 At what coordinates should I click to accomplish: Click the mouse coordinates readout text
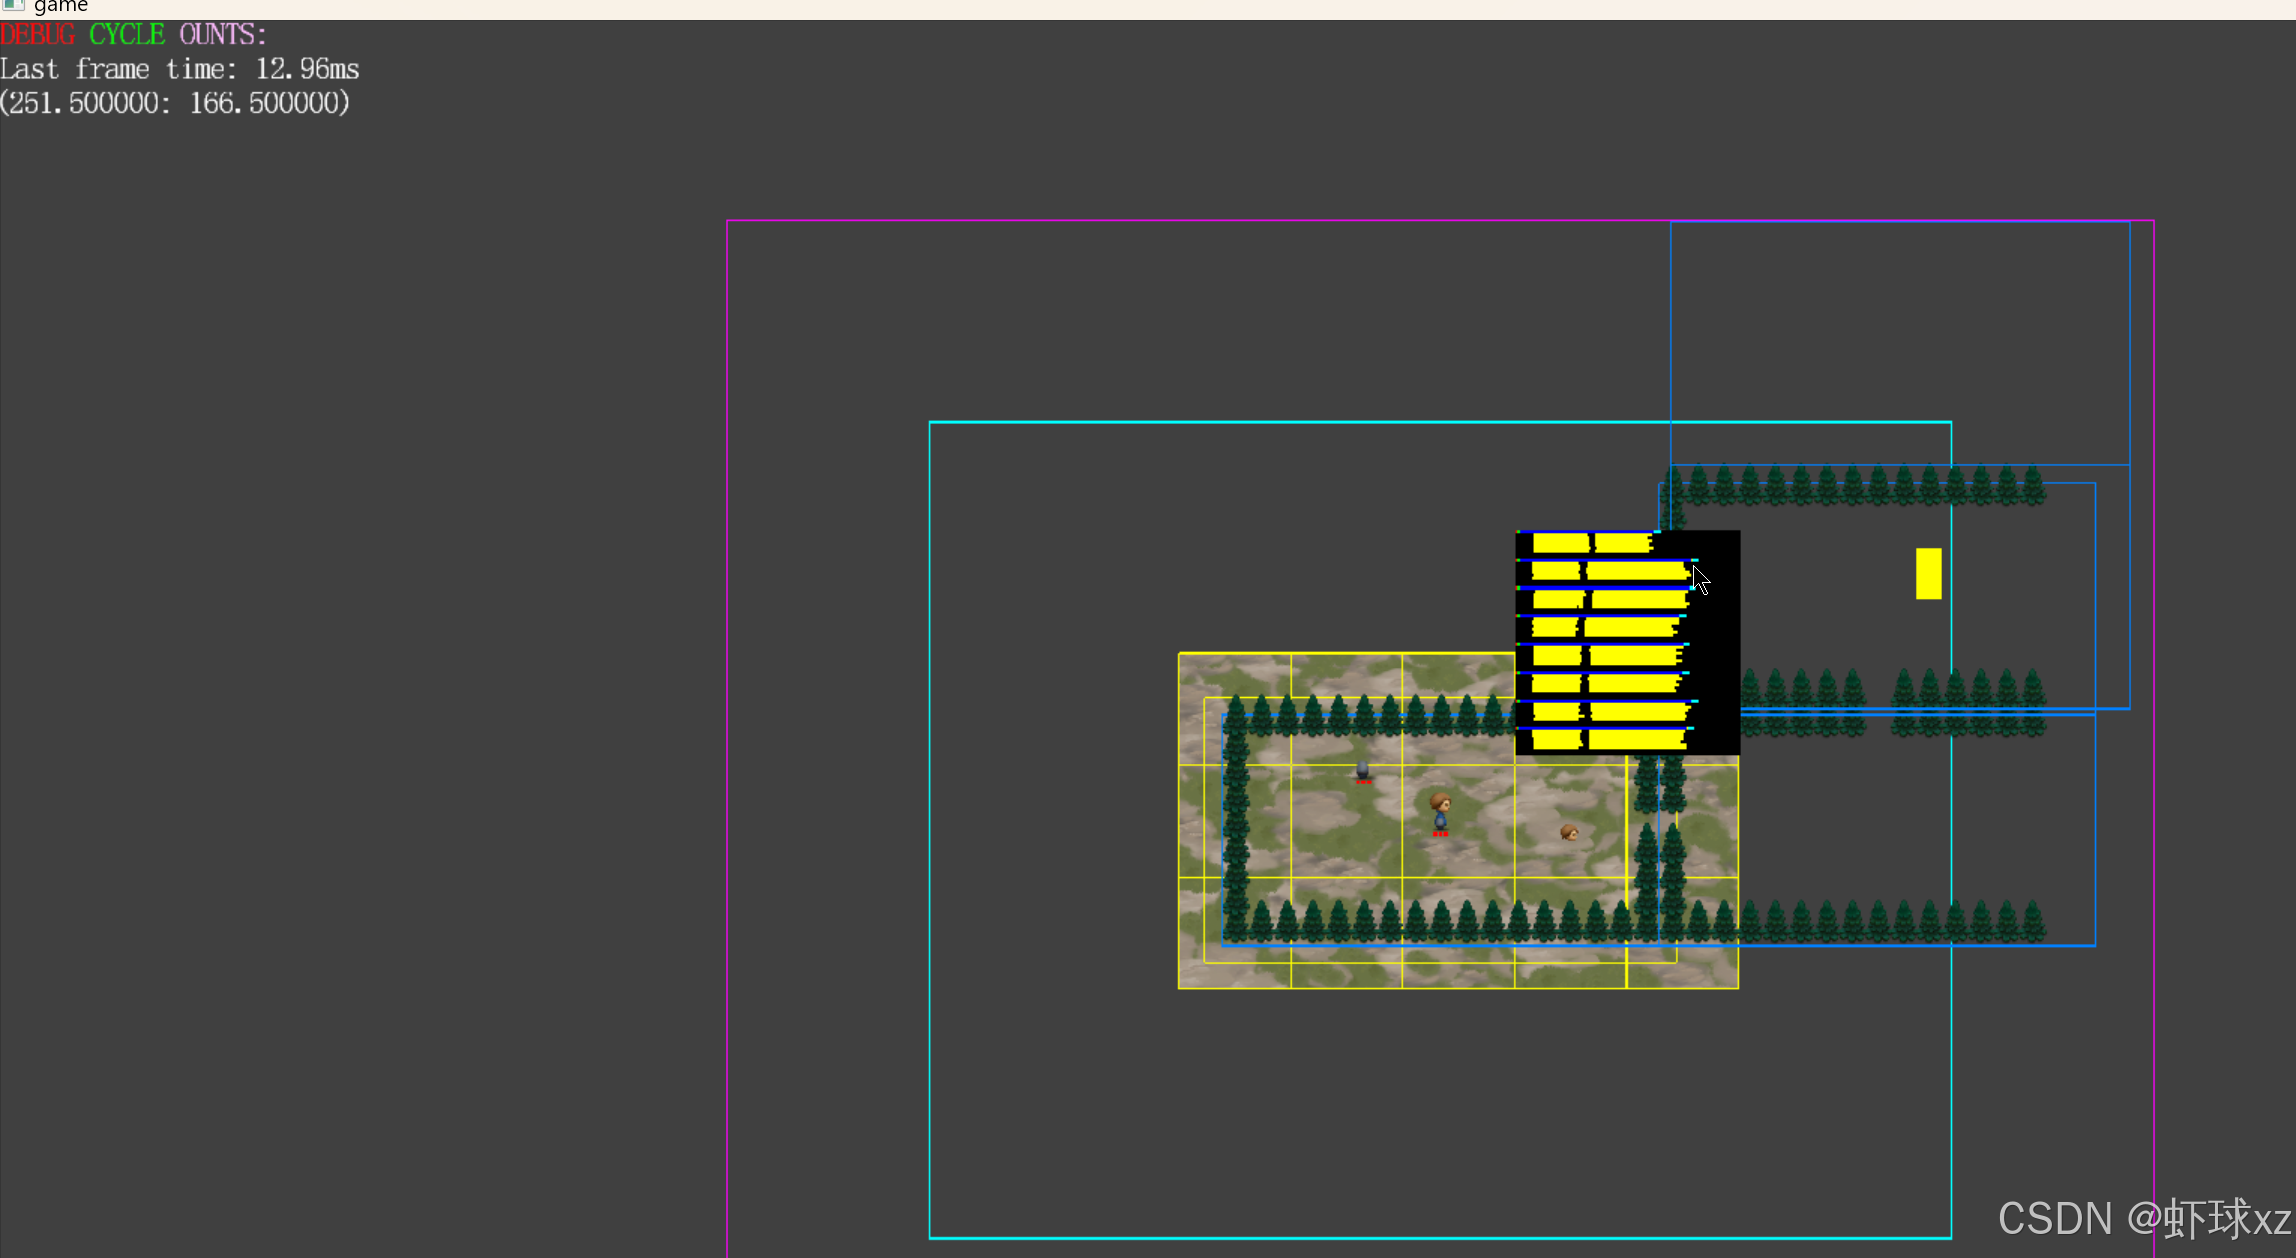(x=175, y=103)
